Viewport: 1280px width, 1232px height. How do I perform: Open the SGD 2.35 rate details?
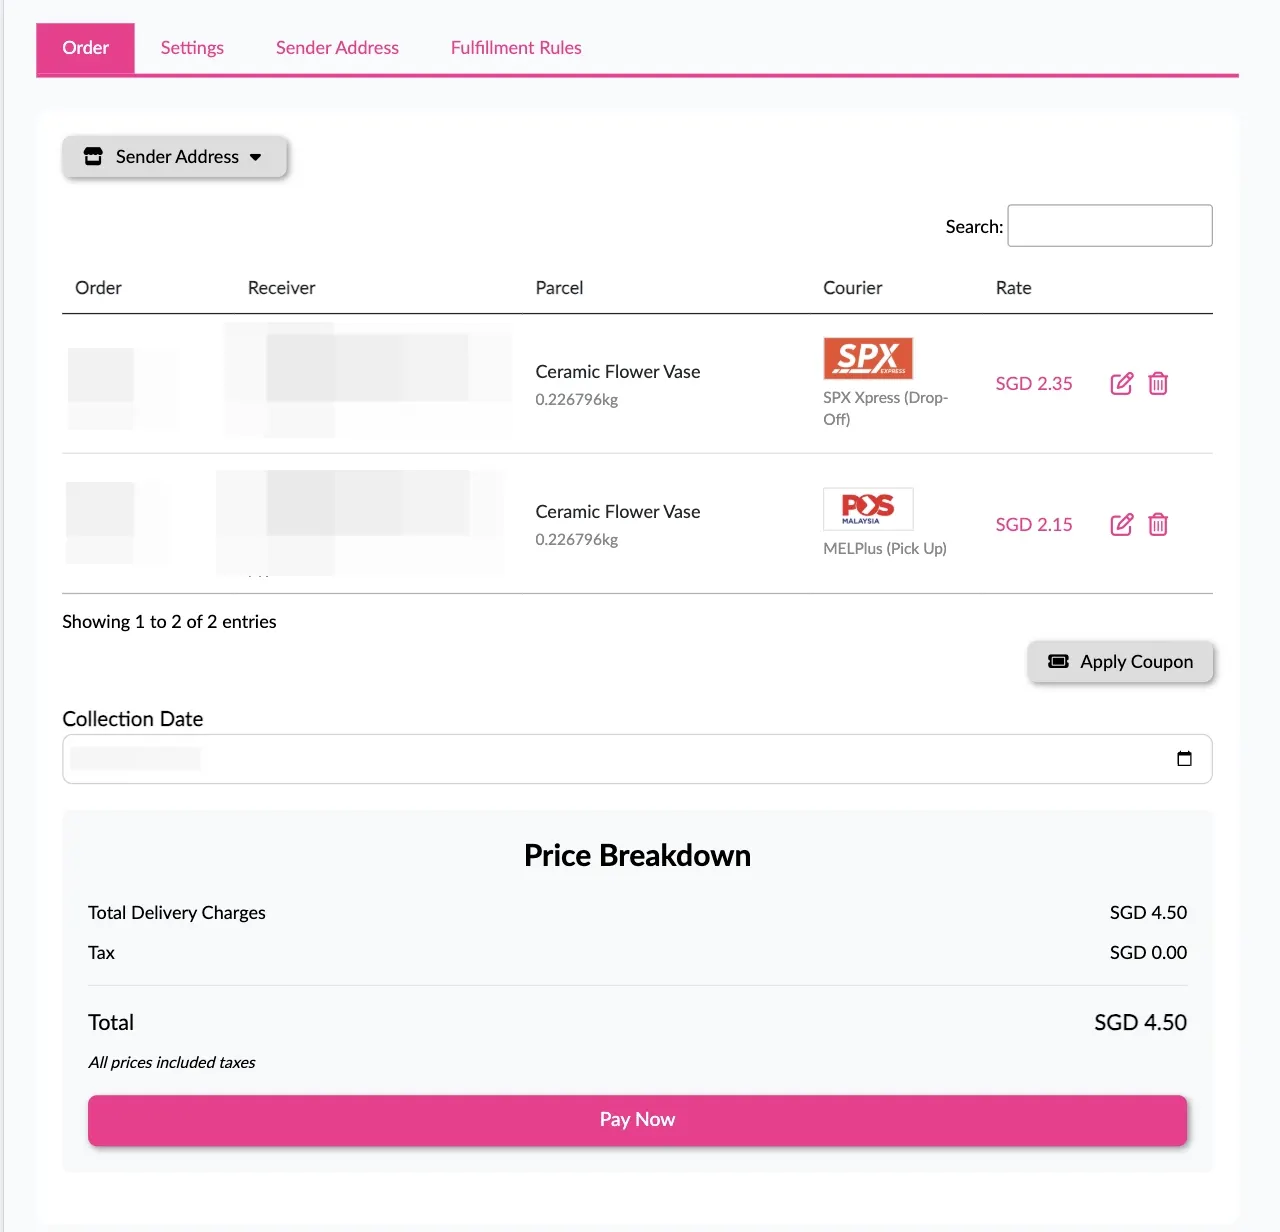[1033, 383]
